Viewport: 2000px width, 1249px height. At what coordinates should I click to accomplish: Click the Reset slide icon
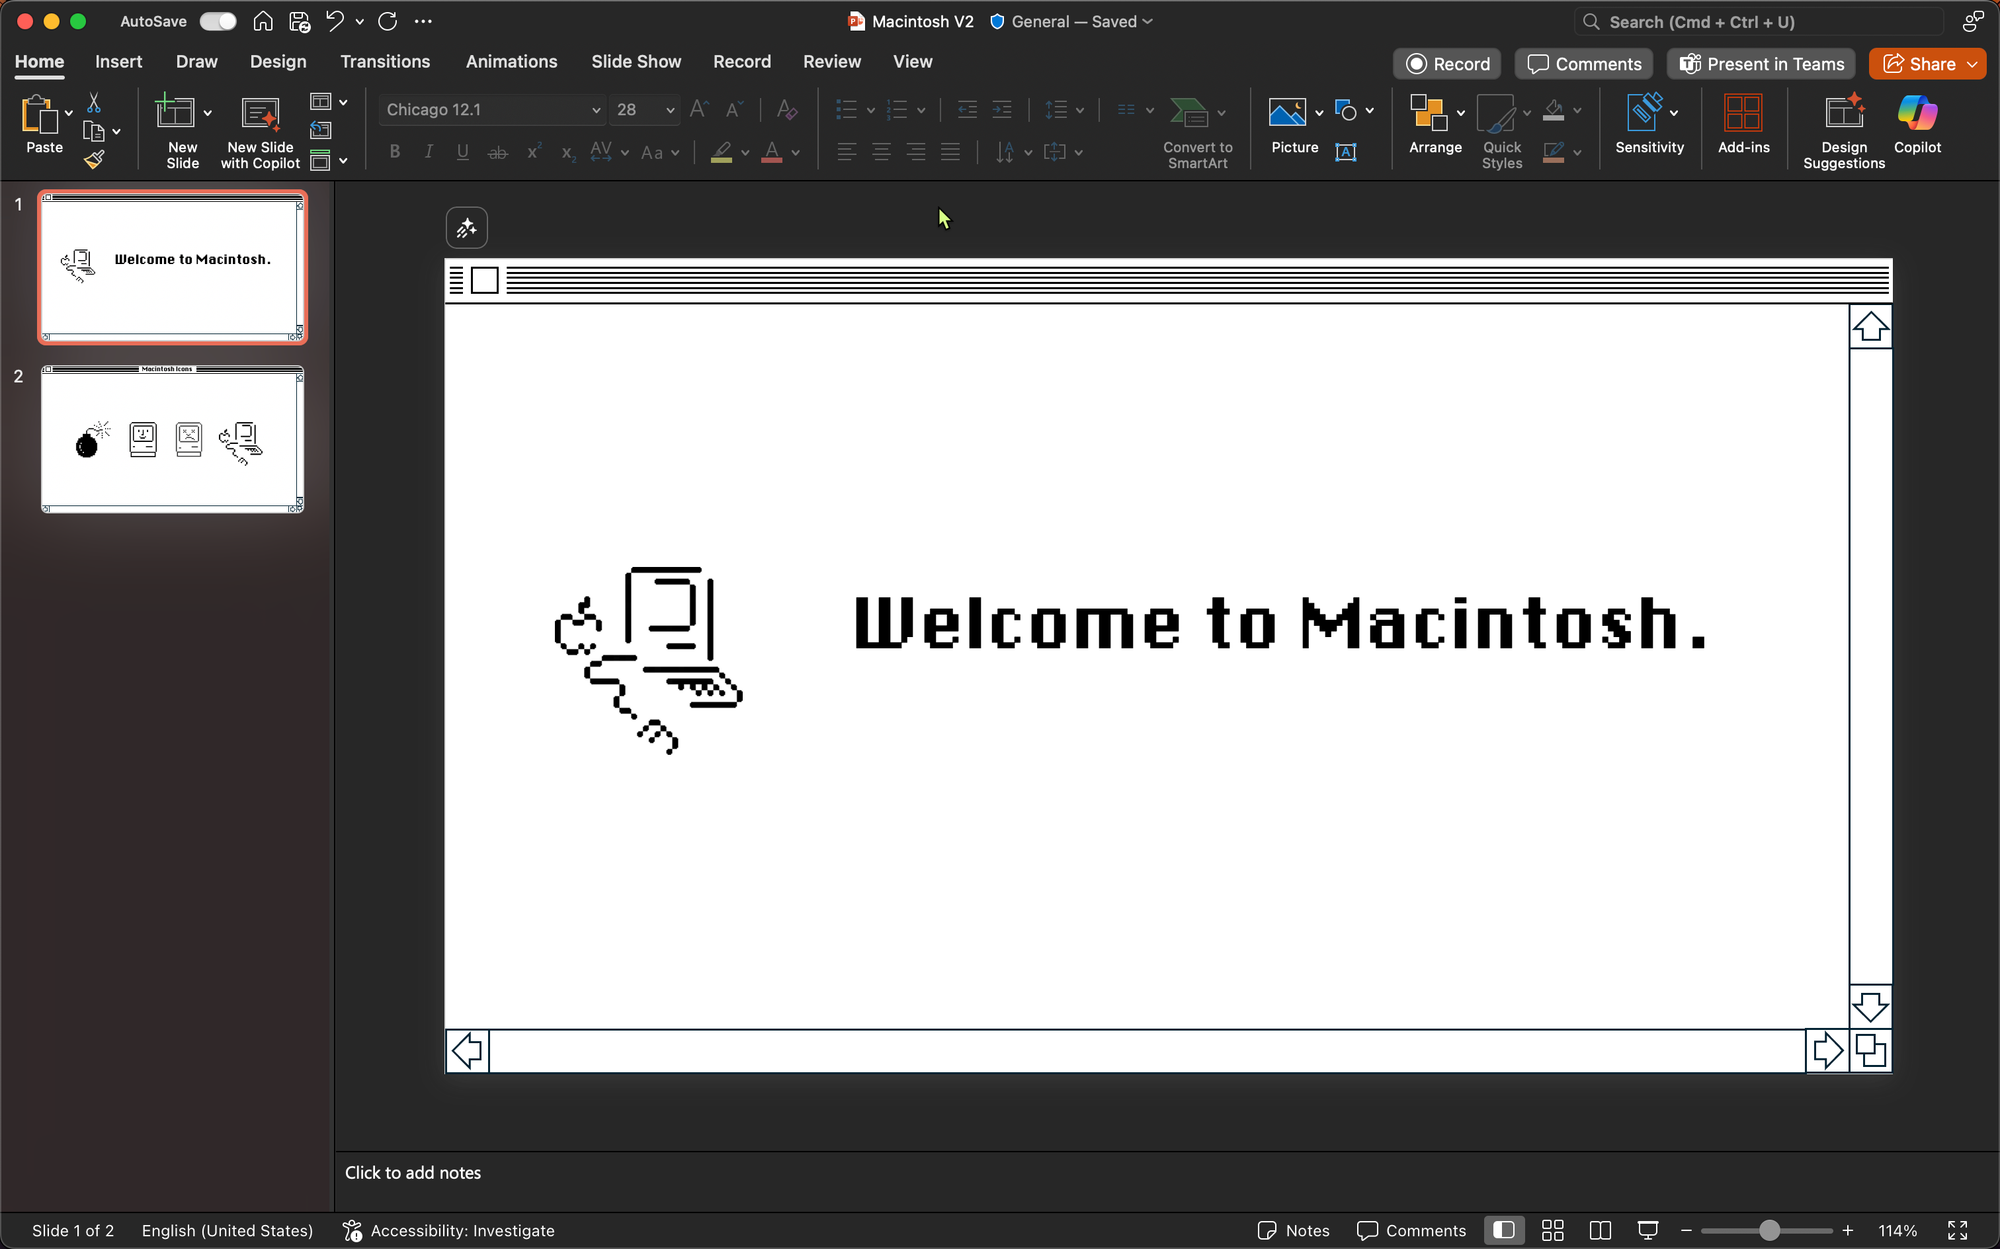pyautogui.click(x=321, y=130)
